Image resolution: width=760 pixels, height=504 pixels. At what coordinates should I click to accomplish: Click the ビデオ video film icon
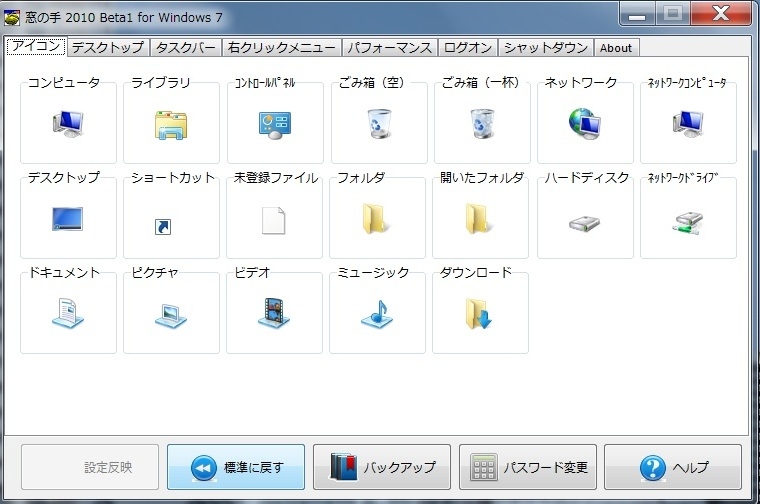[x=274, y=313]
